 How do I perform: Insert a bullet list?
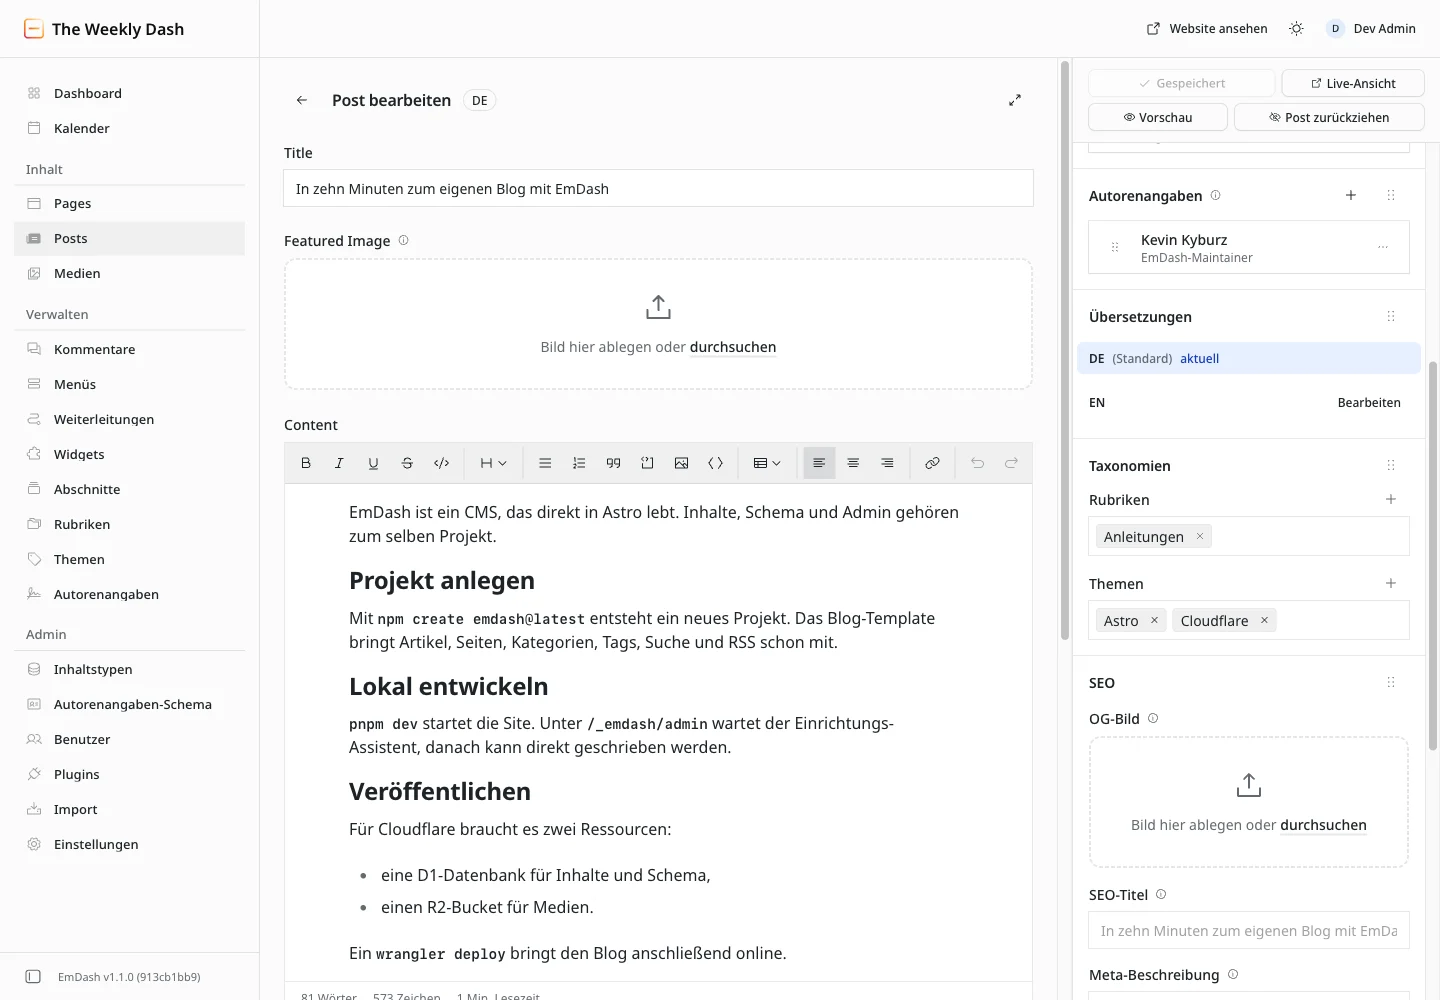545,463
